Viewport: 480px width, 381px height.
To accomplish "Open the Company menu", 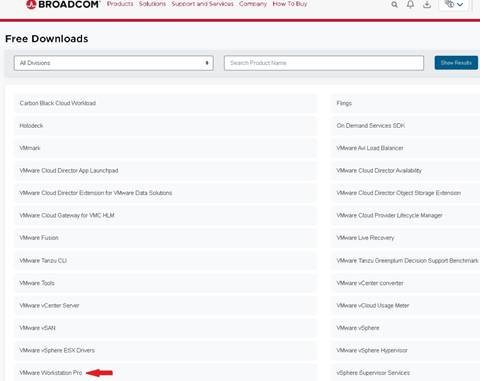I will (253, 4).
